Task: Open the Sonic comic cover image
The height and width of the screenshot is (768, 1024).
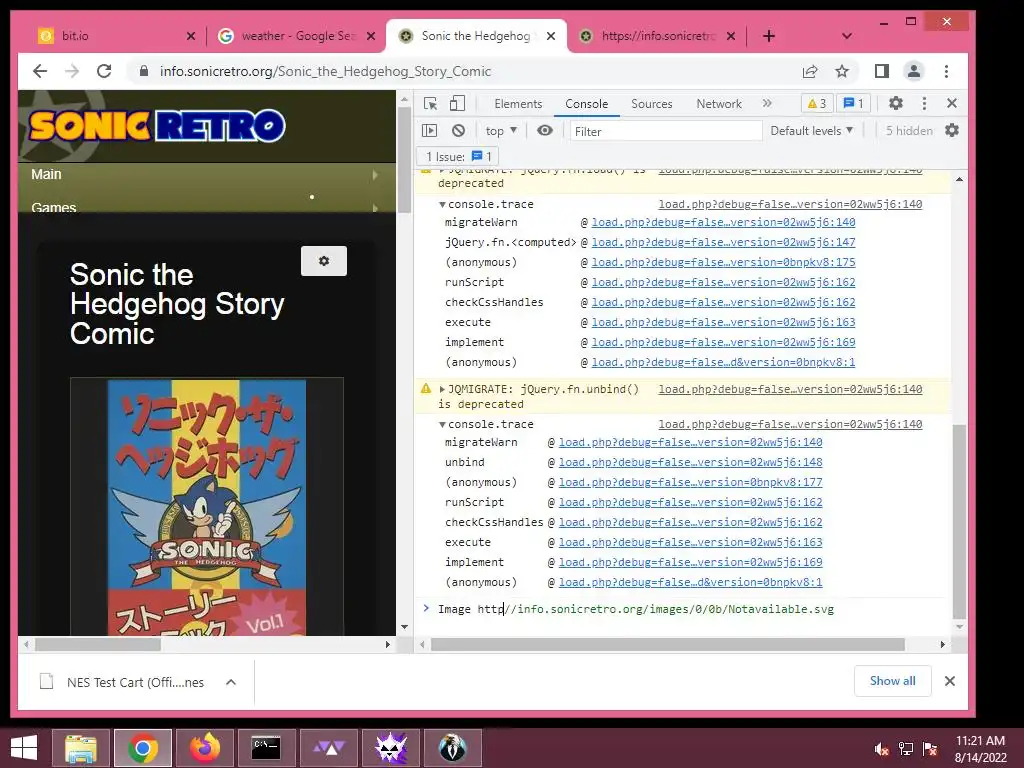Action: [206, 507]
